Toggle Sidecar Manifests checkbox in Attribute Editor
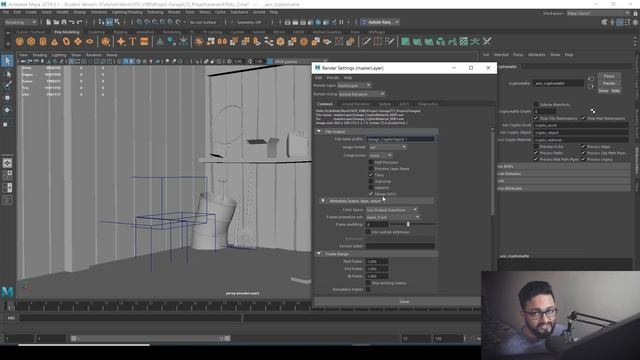Screen dimensions: 640x360 [536, 104]
